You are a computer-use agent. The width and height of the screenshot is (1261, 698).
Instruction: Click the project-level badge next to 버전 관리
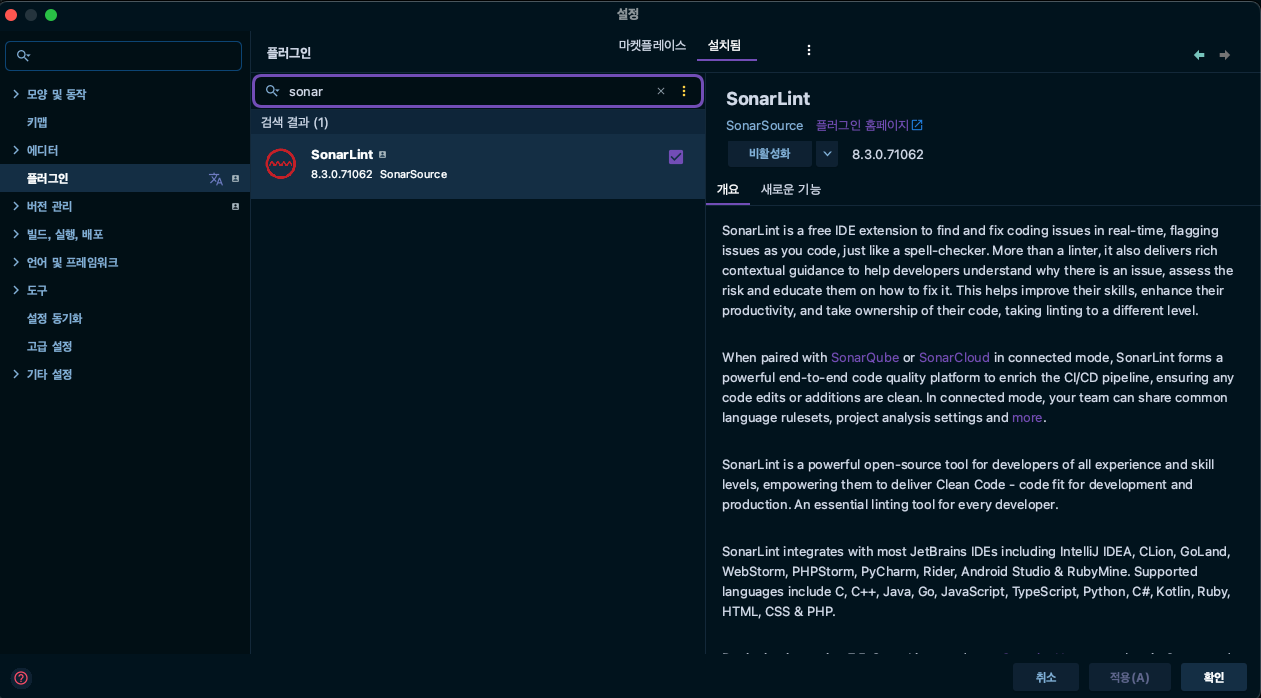pos(235,207)
